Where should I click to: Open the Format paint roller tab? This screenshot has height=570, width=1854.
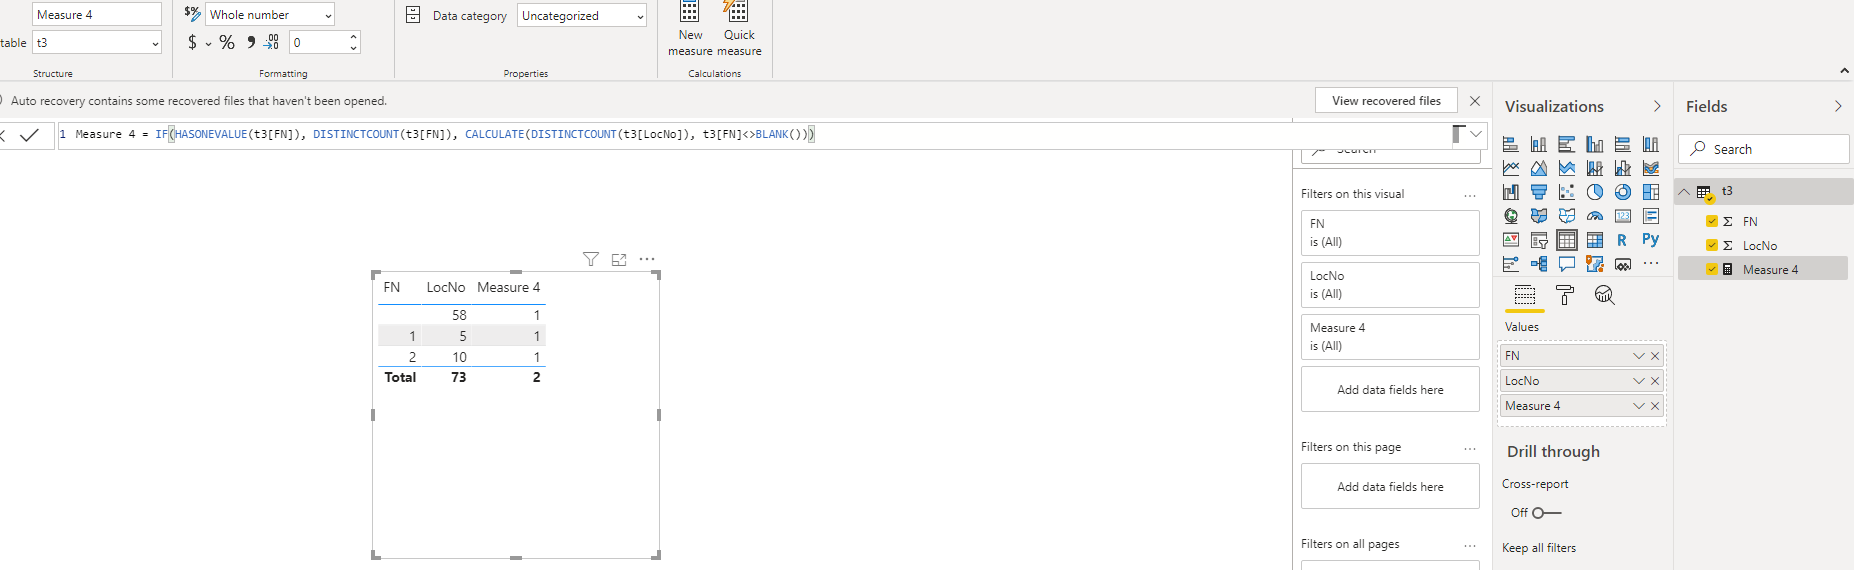pos(1565,295)
